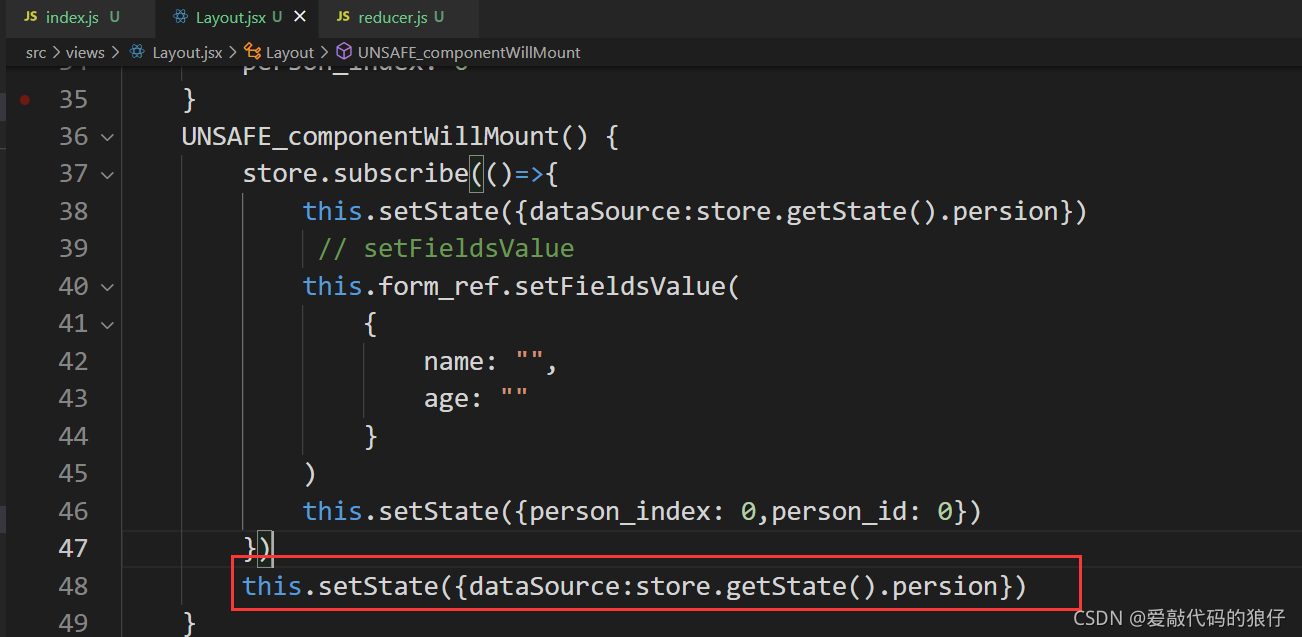
Task: Click the chevron separator after views in breadcrumb
Action: click(x=114, y=52)
